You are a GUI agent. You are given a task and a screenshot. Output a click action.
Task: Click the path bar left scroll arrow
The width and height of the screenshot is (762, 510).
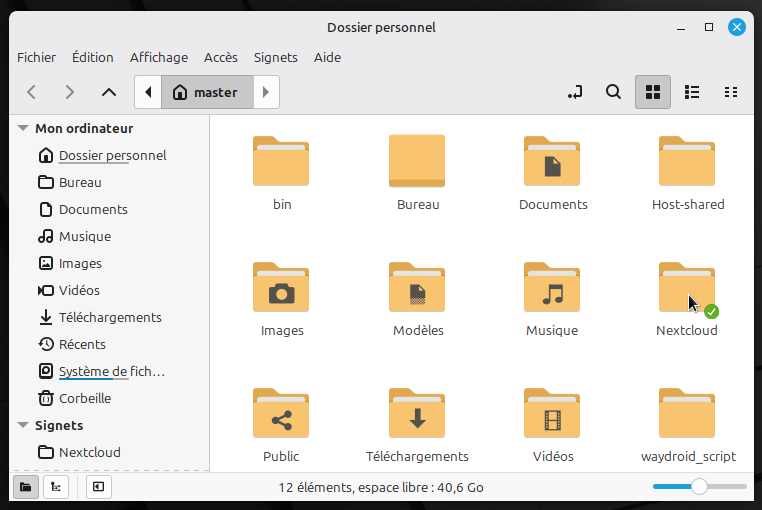click(148, 92)
